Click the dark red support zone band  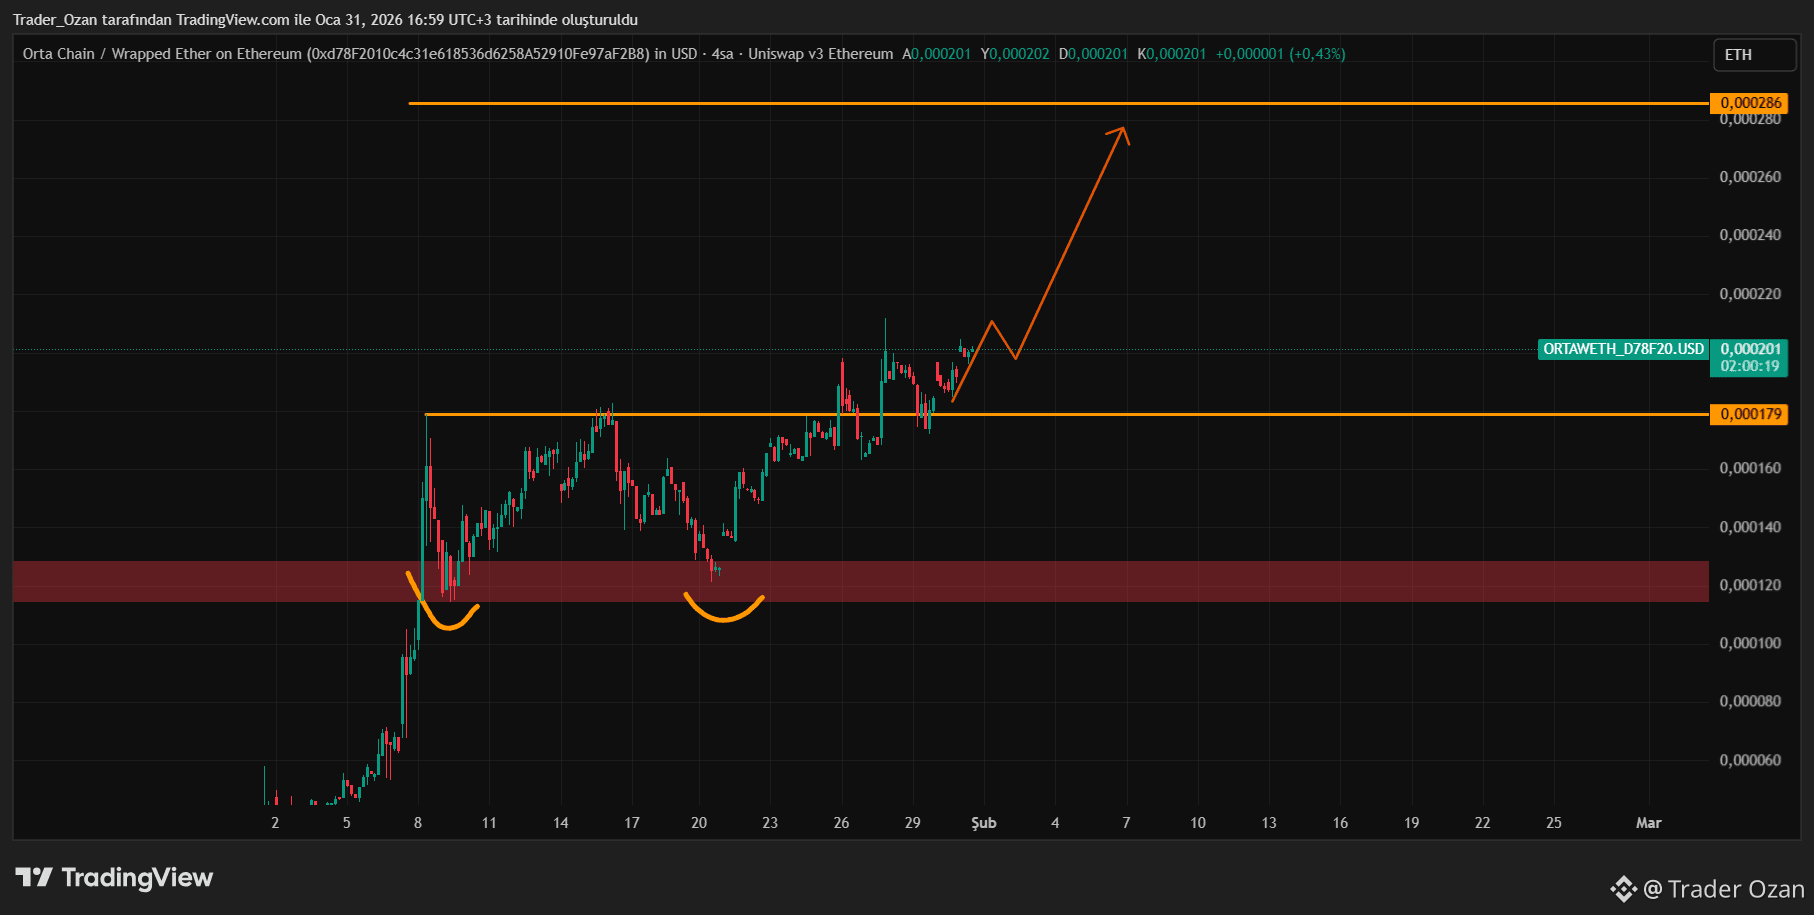[x=861, y=581]
